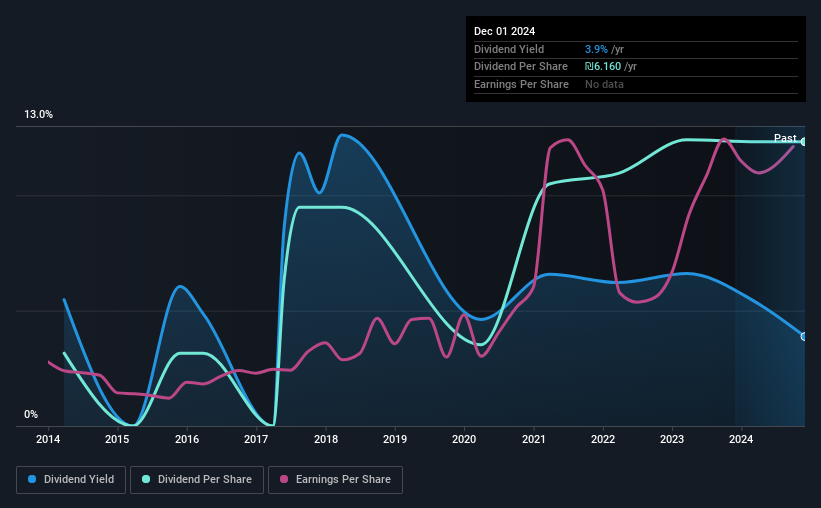Click the No data earnings value
Viewport: 821px width, 508px height.
604,84
